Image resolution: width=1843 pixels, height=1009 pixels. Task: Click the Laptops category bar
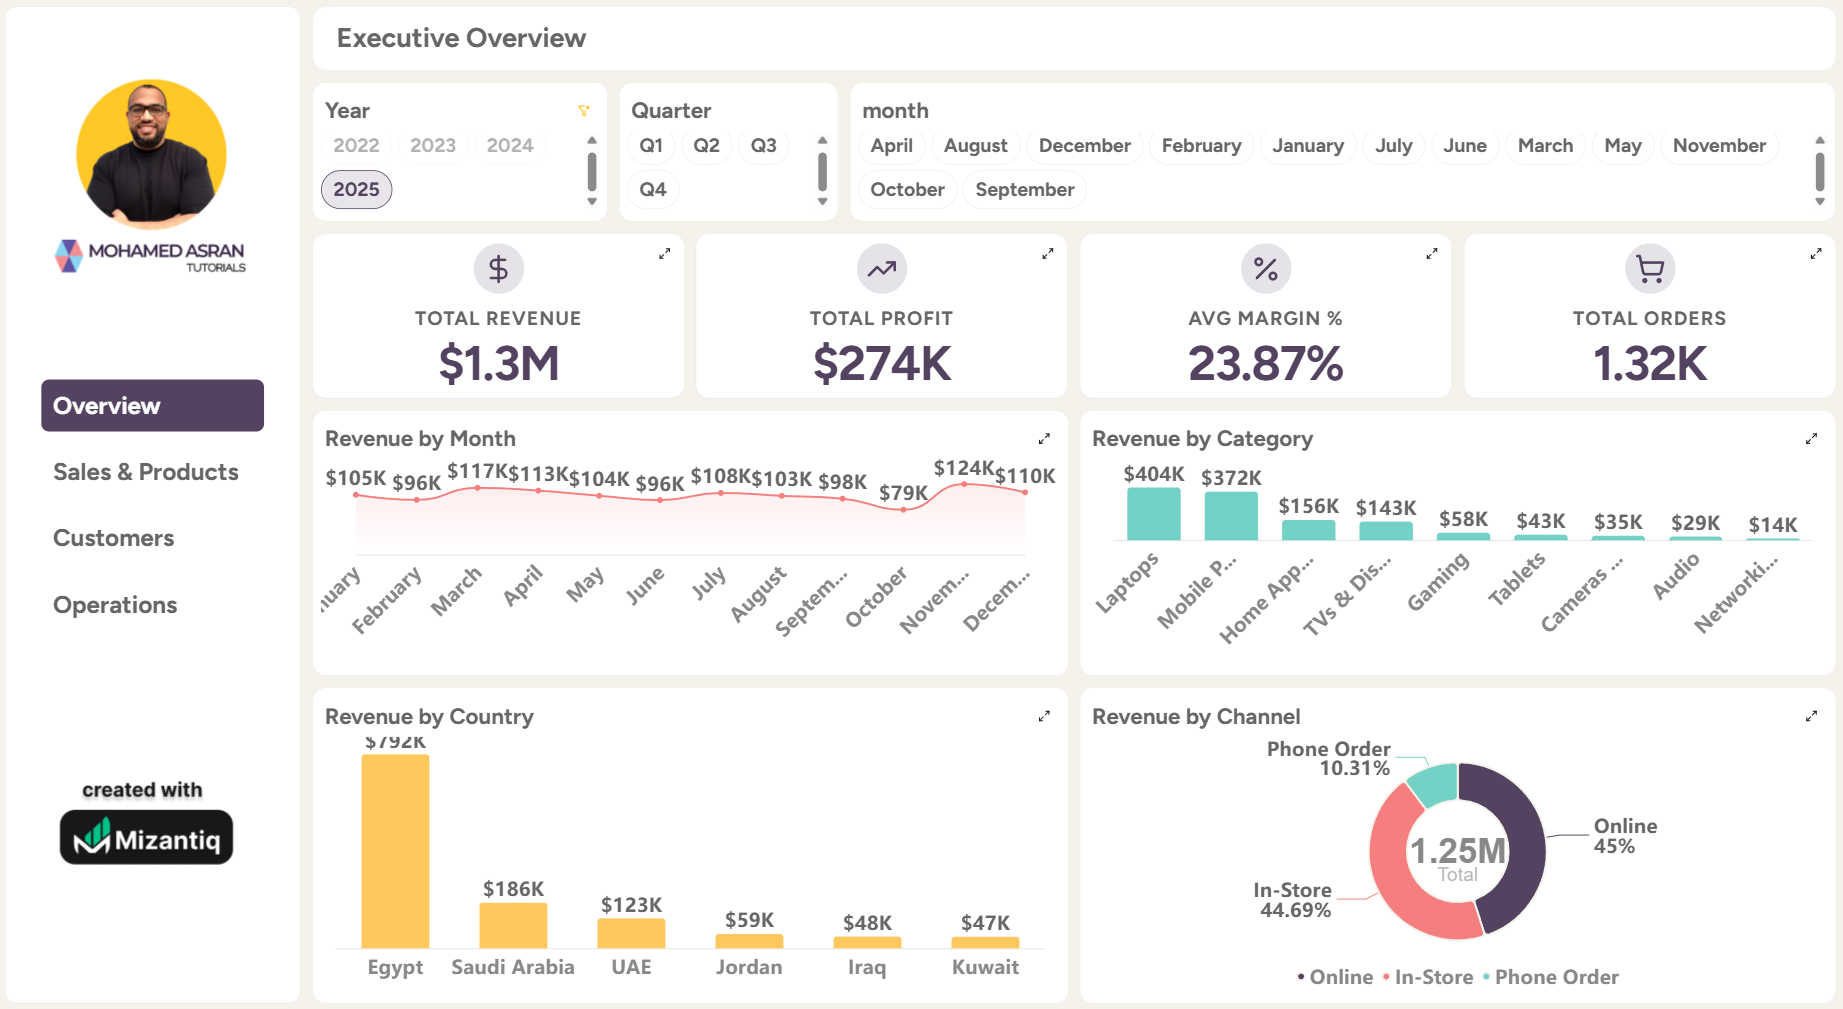coord(1153,514)
